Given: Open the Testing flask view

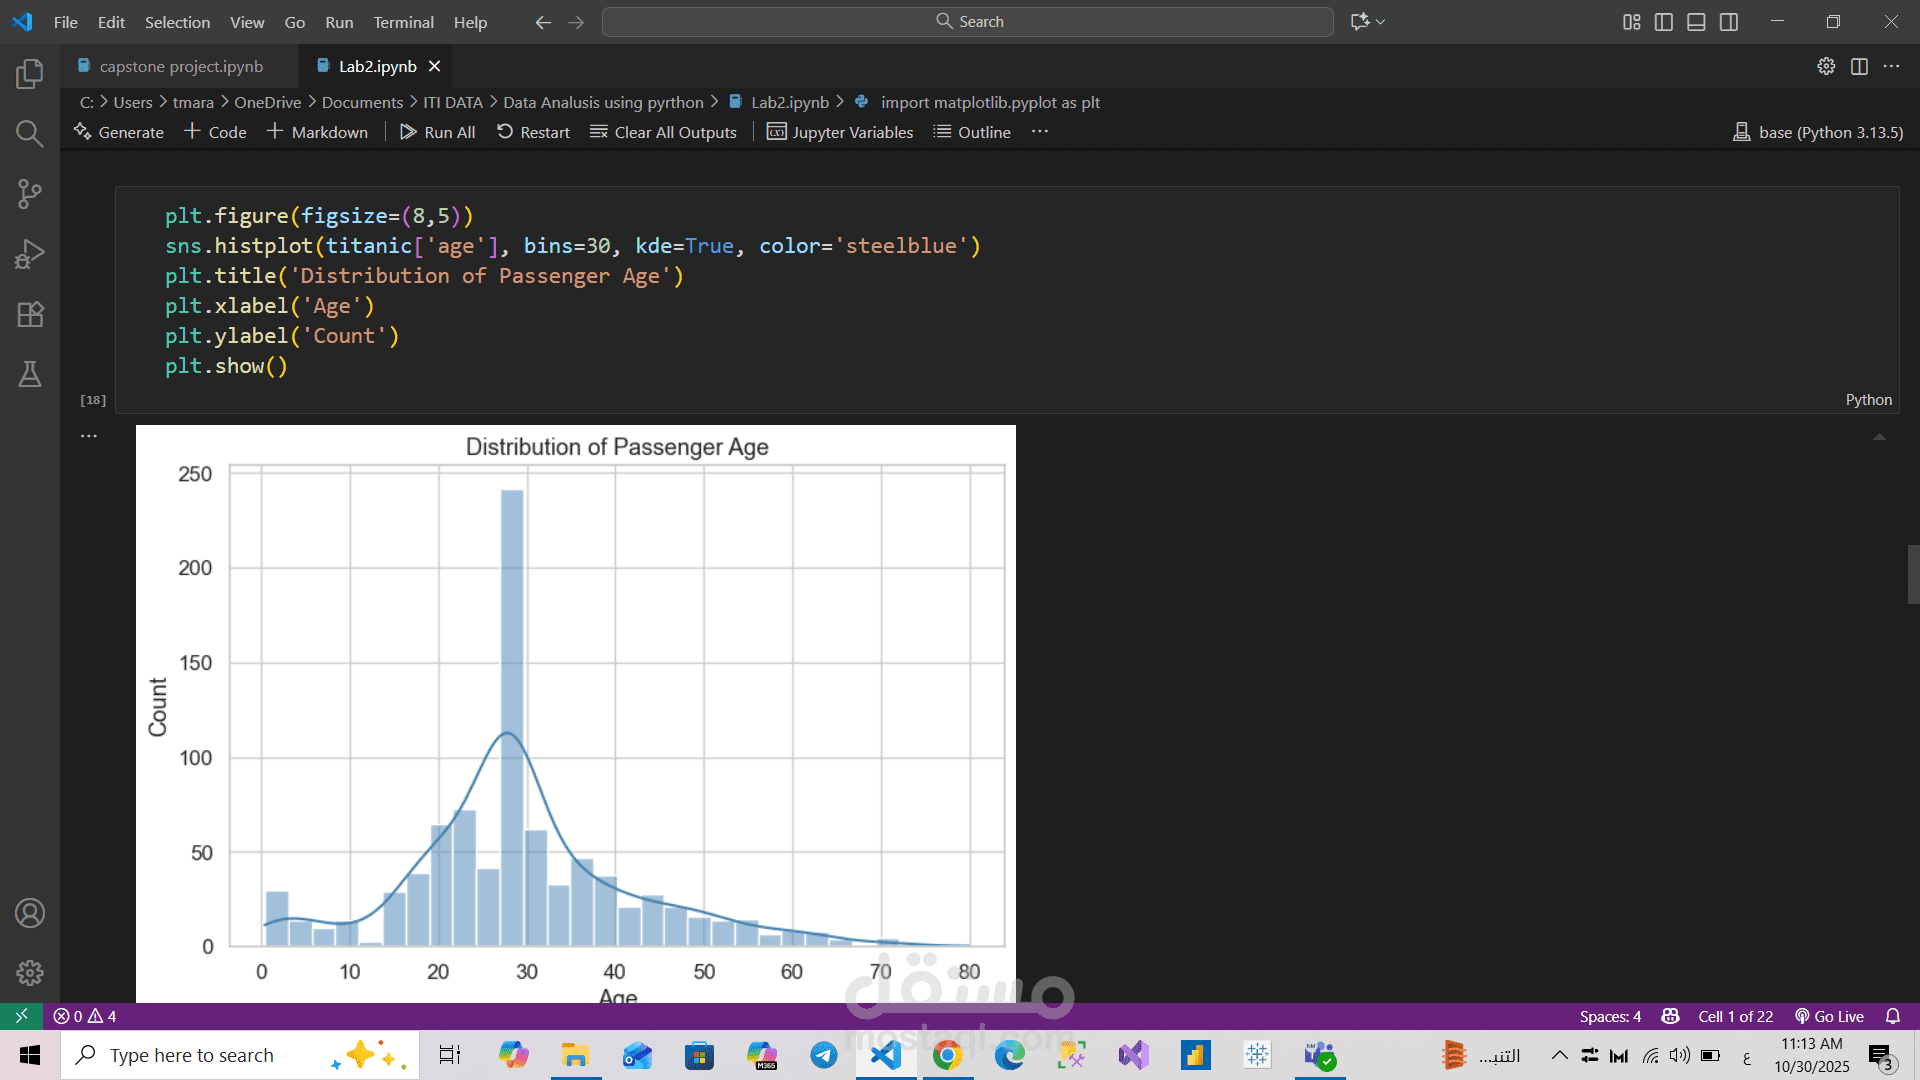Looking at the screenshot, I should click(29, 373).
